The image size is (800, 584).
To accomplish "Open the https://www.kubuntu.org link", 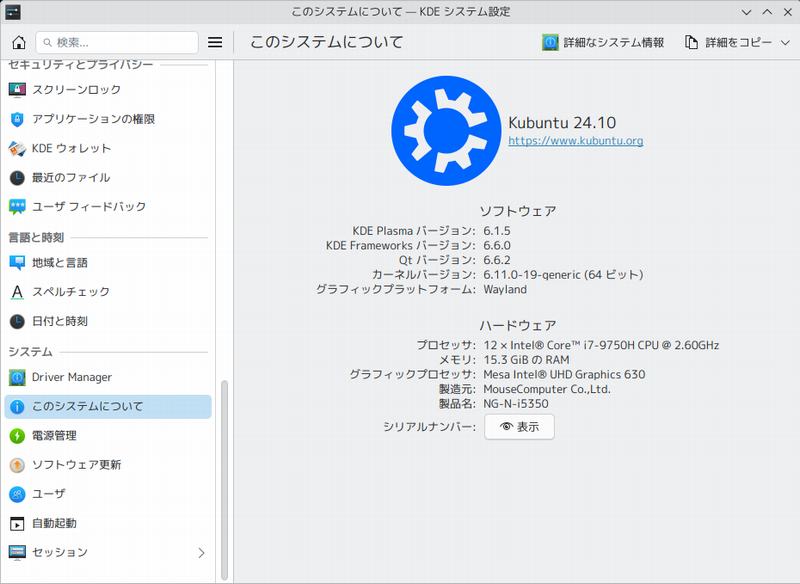I will [x=576, y=141].
